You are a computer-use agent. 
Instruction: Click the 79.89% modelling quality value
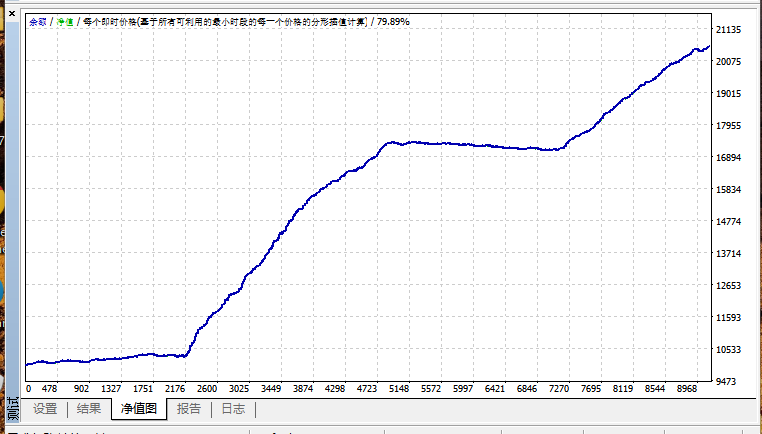coord(393,22)
